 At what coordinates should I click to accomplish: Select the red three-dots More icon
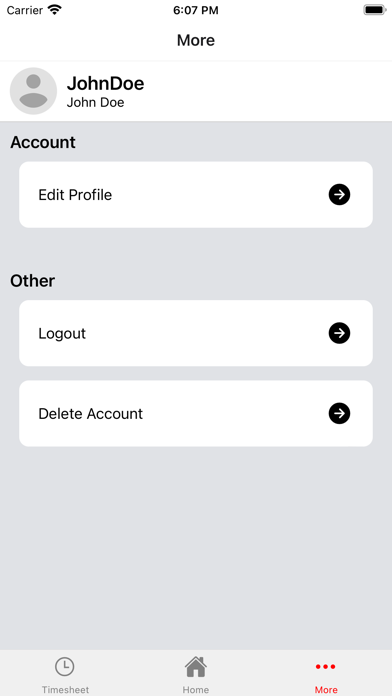[x=326, y=667]
